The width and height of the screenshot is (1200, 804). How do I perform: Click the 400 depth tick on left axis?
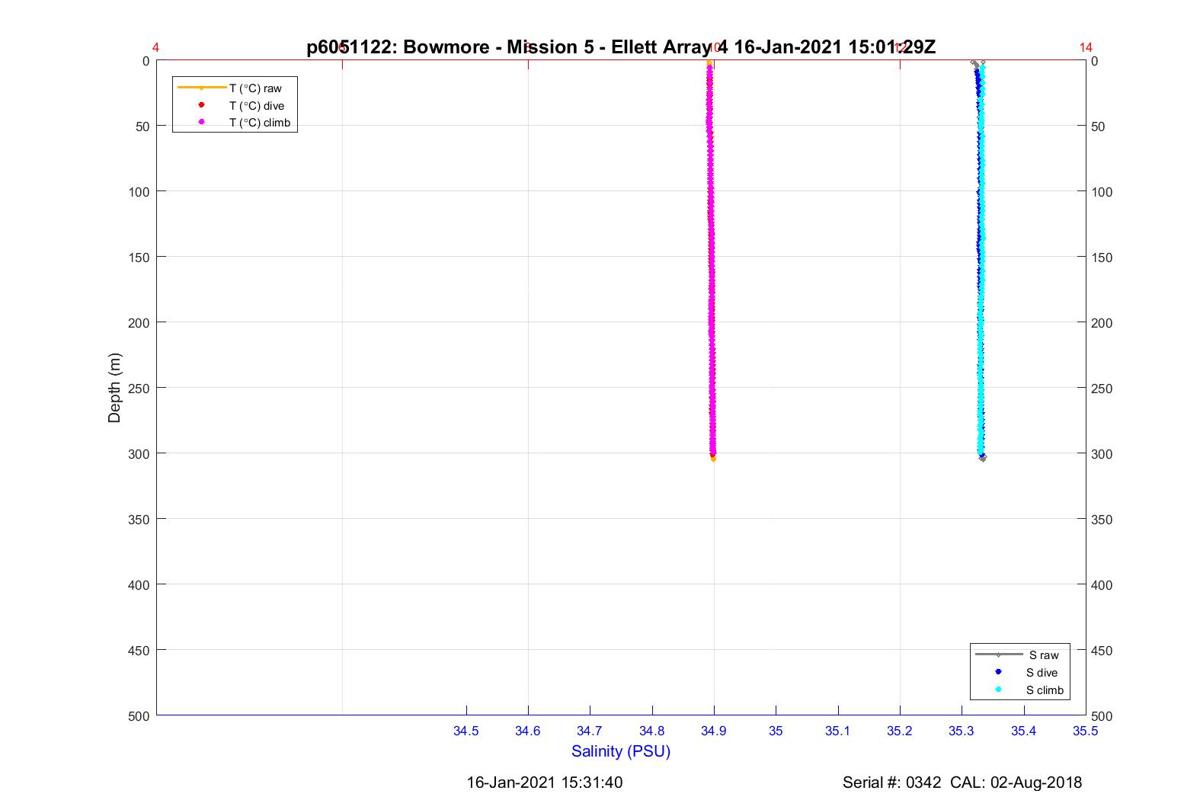click(139, 585)
